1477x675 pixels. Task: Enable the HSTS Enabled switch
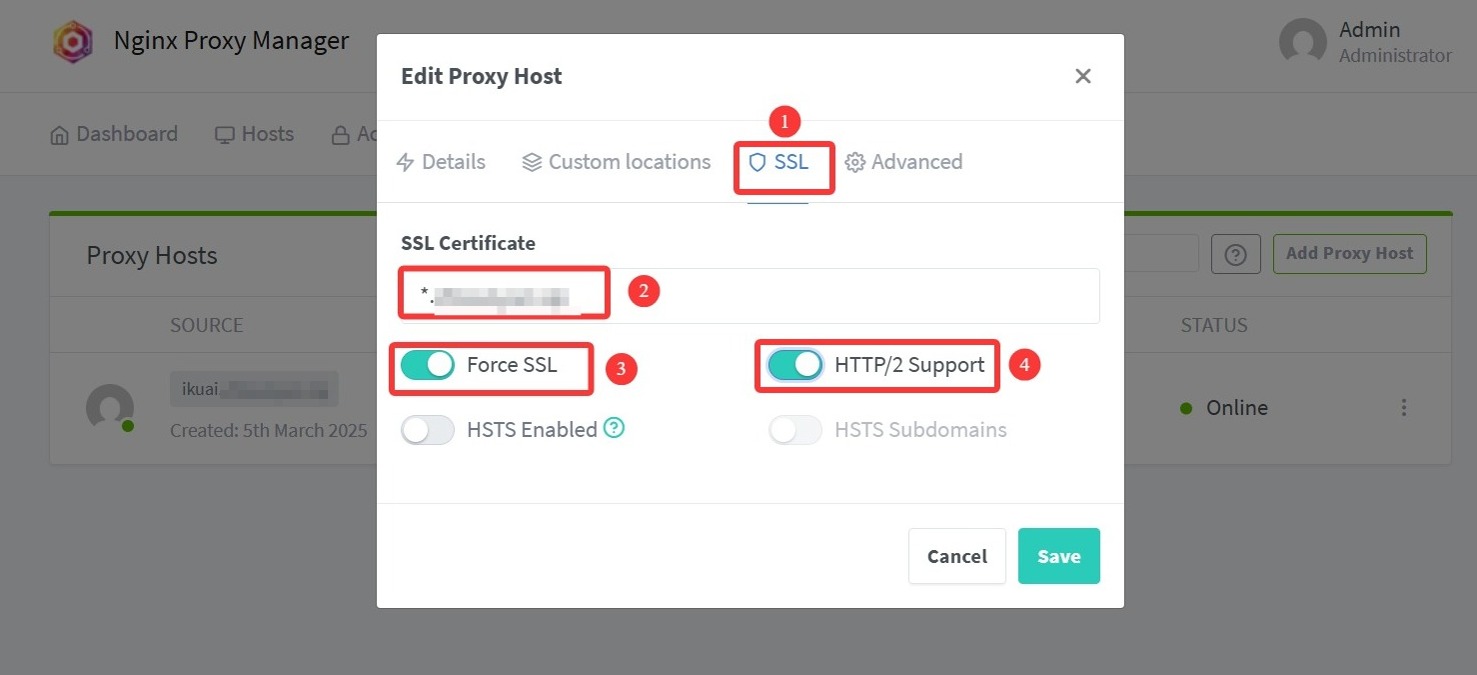[428, 430]
